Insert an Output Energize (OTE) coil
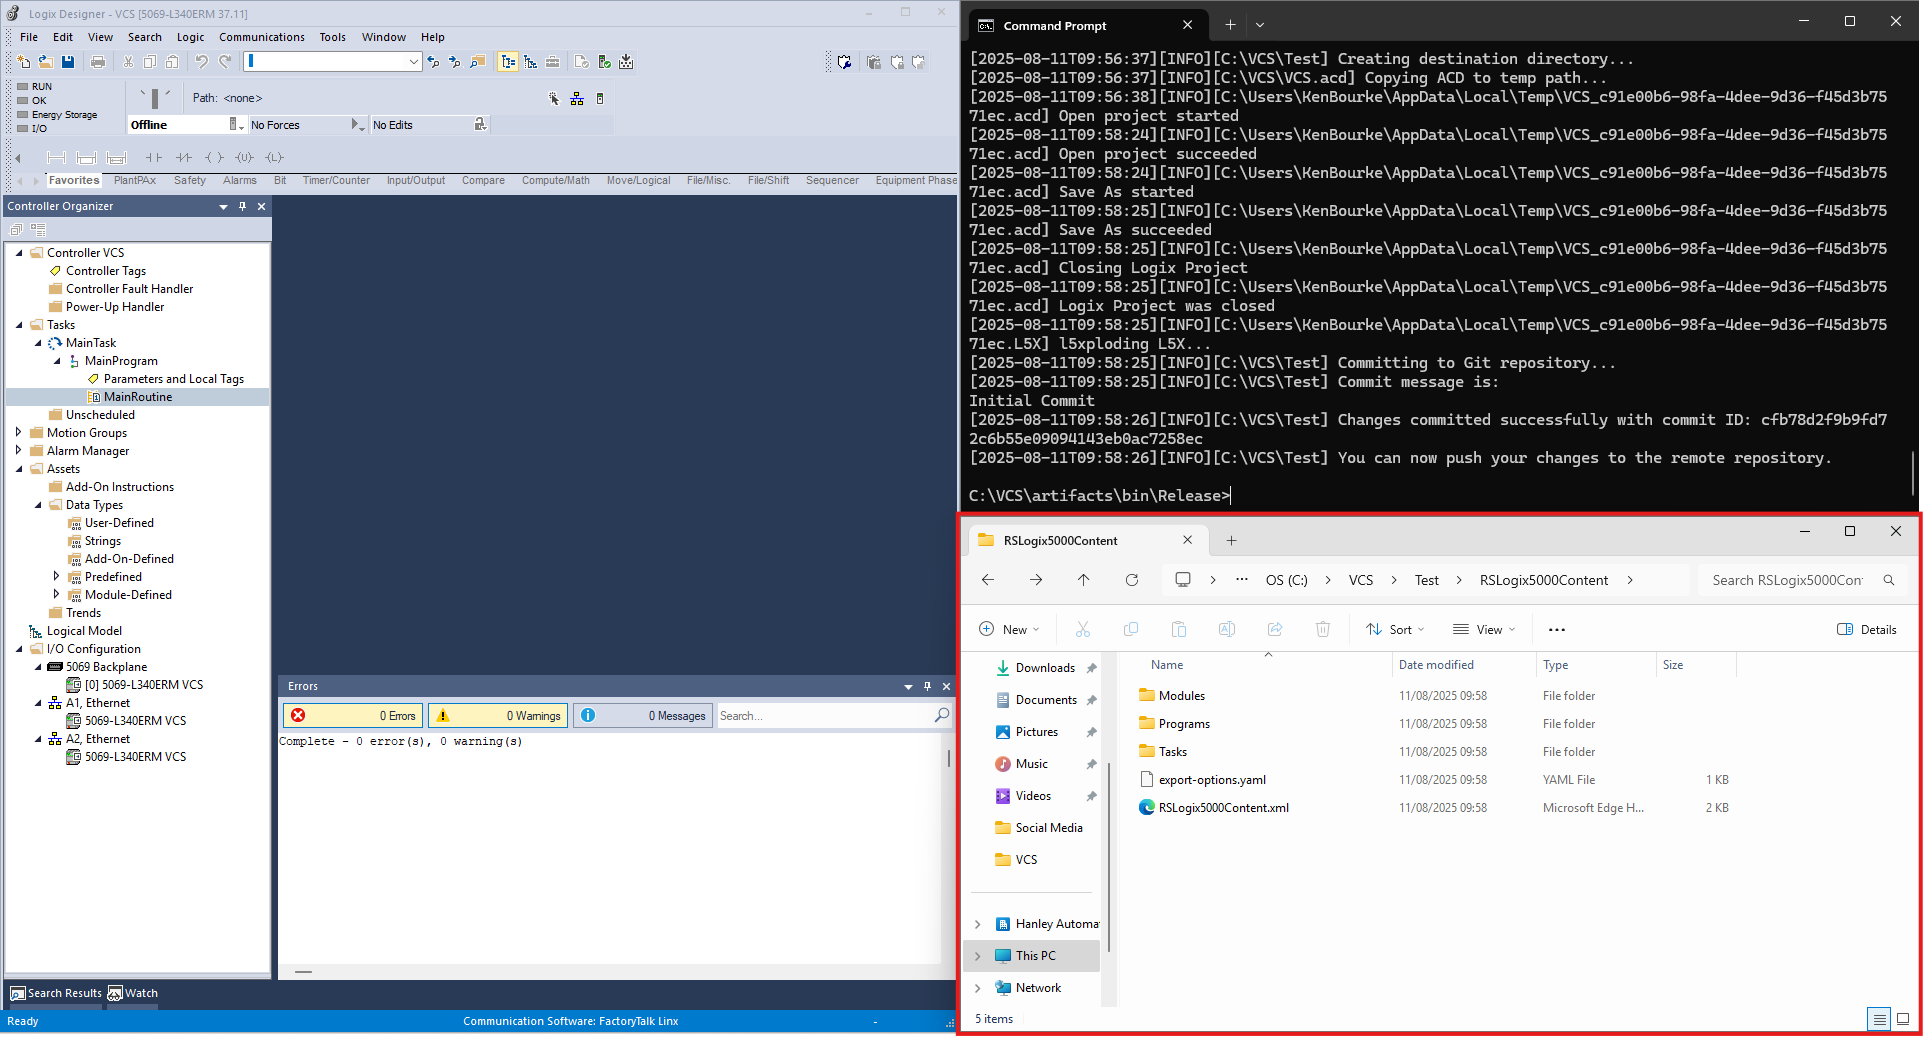Viewport: 1923px width, 1037px height. (x=214, y=157)
